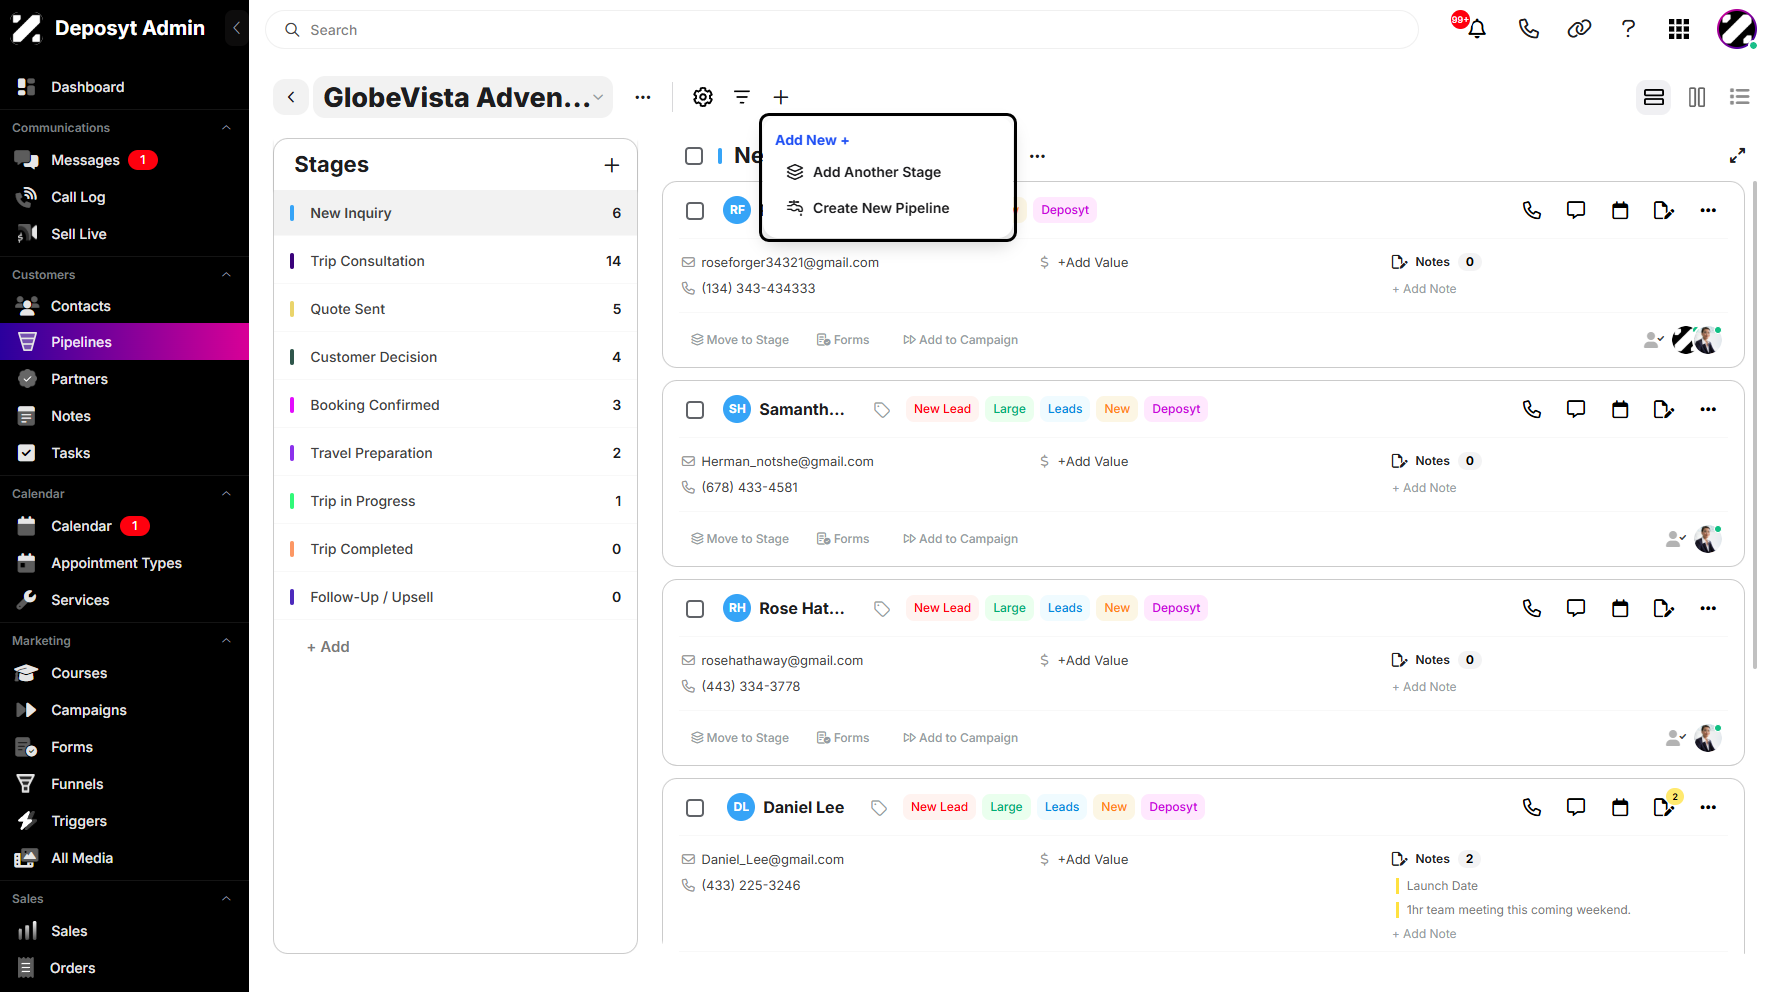This screenshot has height=992, width=1781.
Task: Switch to column board view
Action: point(1697,97)
